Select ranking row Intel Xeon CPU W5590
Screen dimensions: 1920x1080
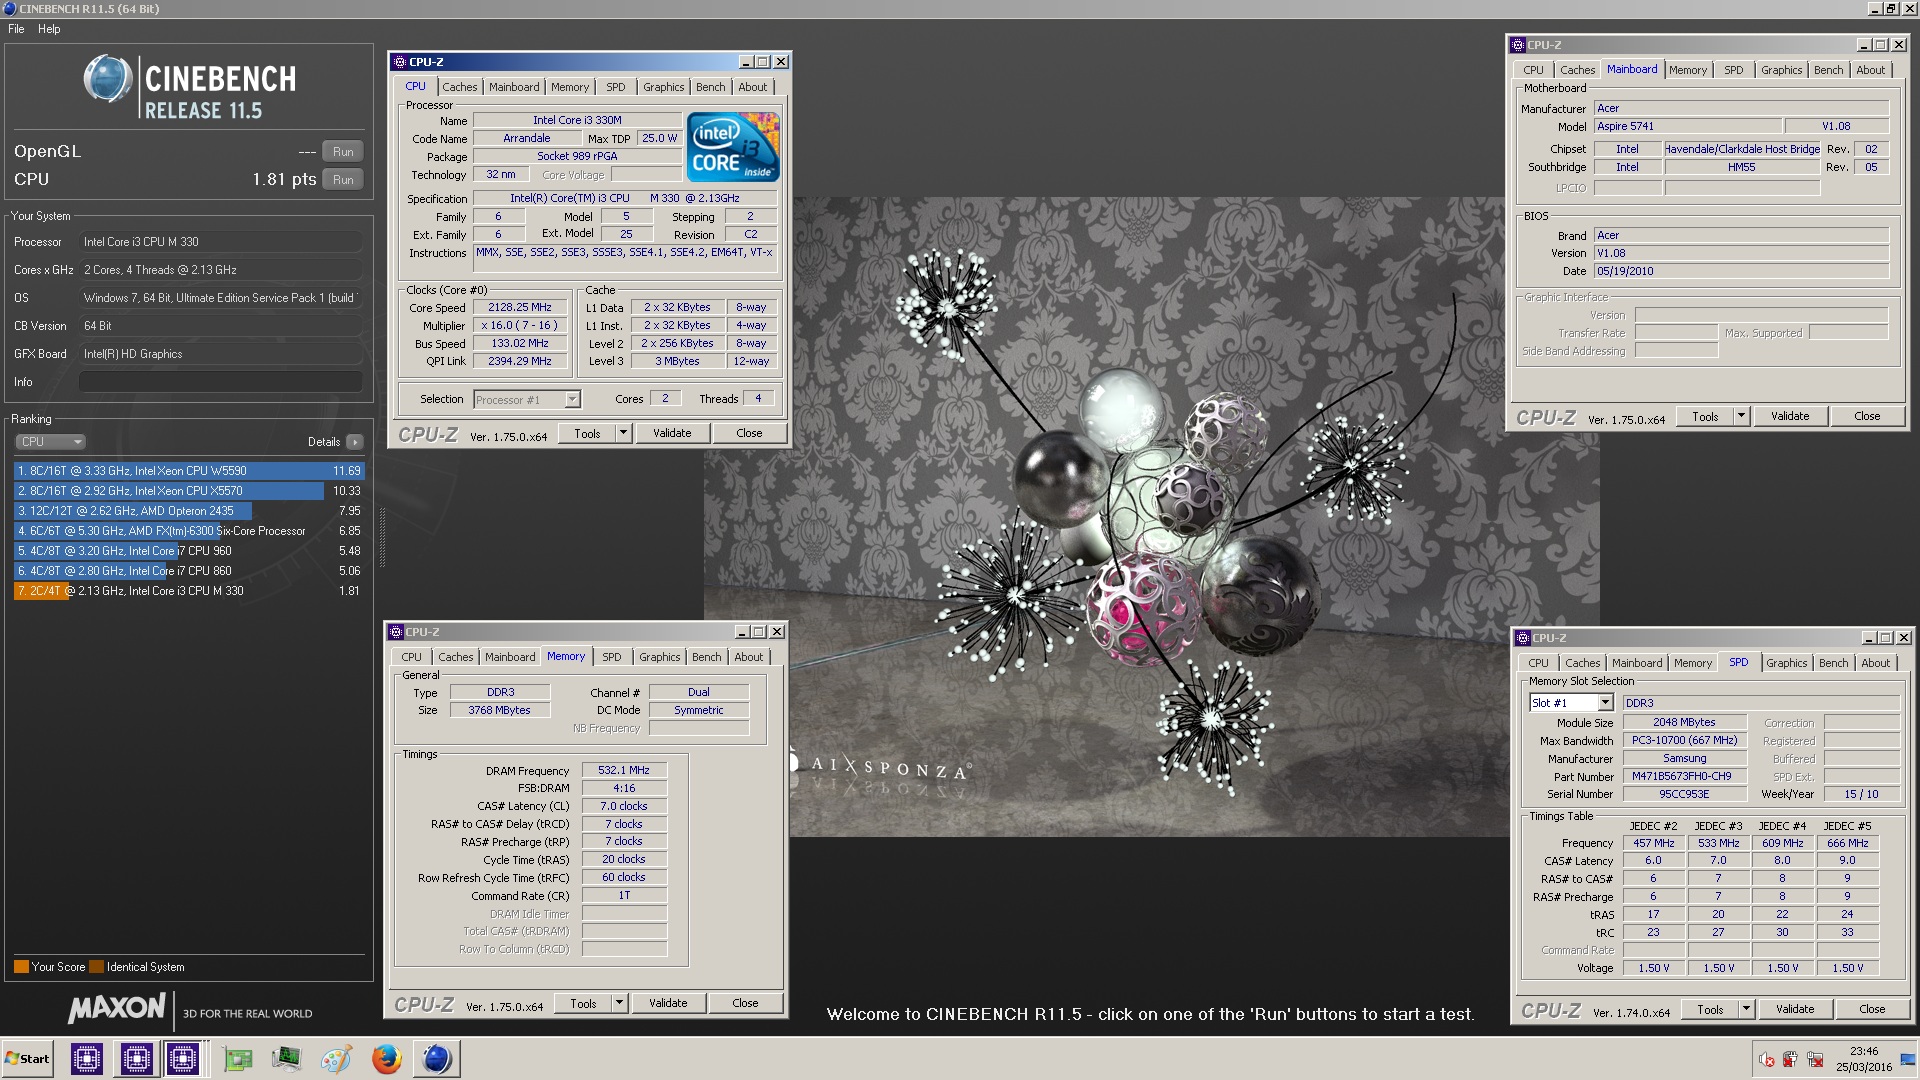point(189,471)
